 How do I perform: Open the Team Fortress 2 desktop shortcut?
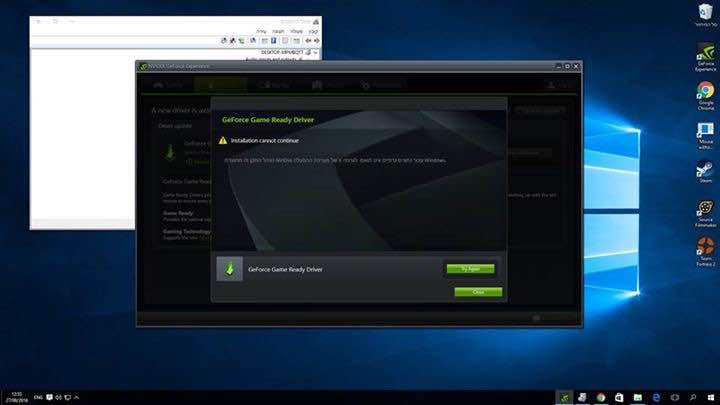coord(705,252)
